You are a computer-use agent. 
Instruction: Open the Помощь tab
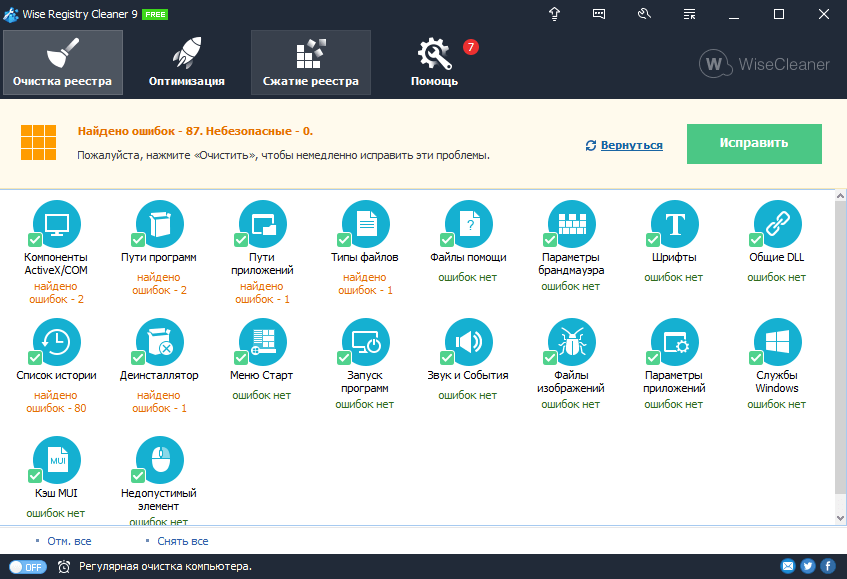coord(435,63)
